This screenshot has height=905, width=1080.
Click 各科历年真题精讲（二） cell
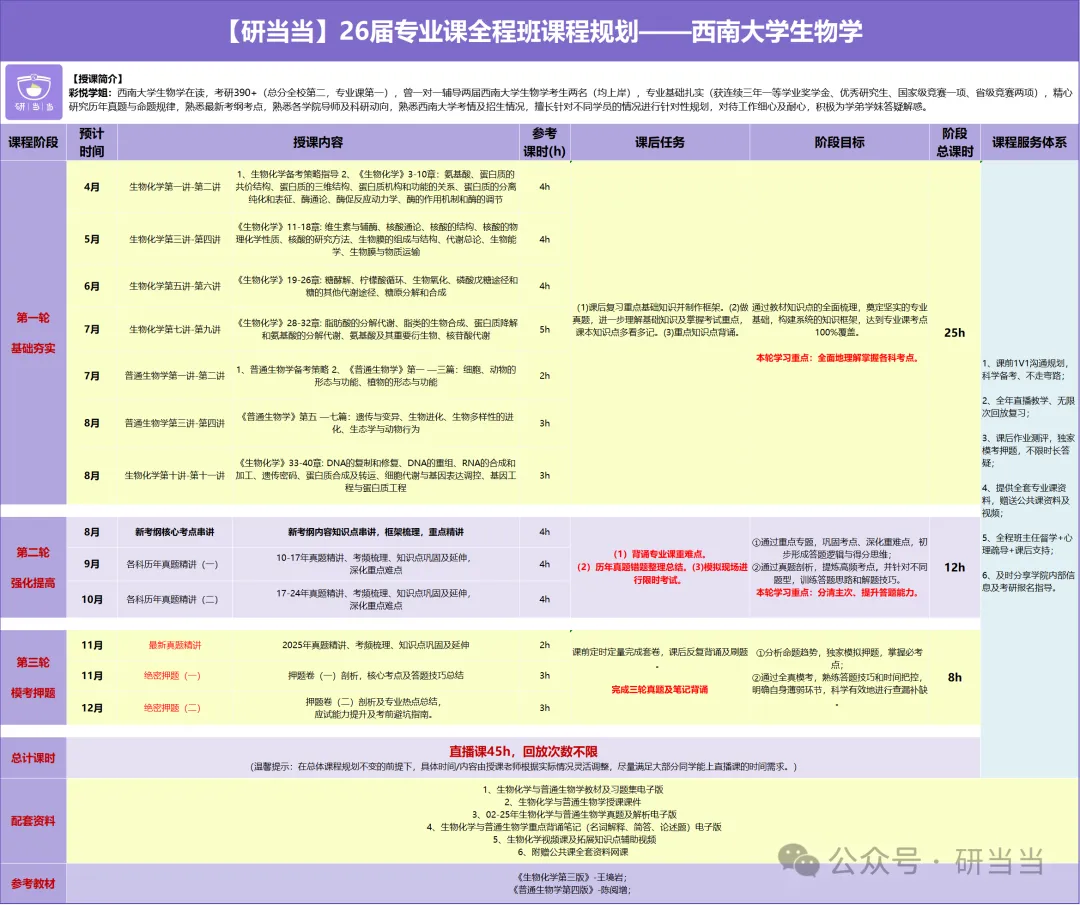tap(175, 600)
